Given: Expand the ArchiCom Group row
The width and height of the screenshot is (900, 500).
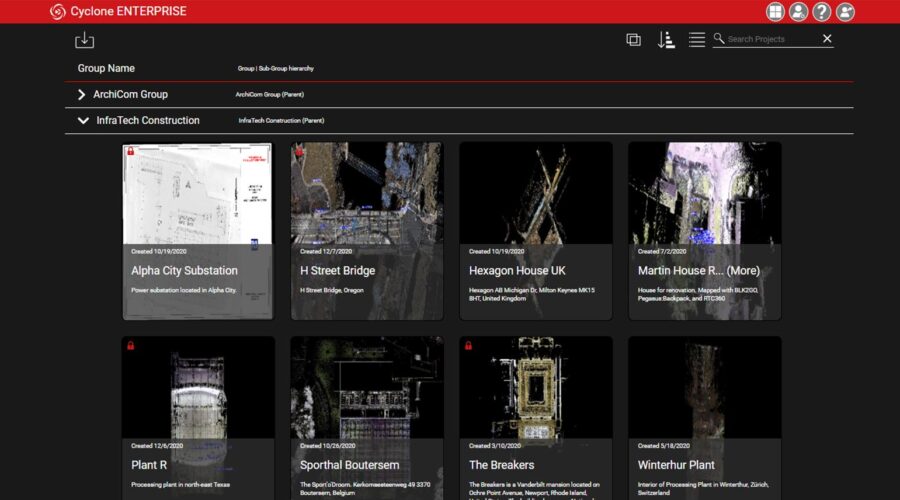Looking at the screenshot, I should pyautogui.click(x=82, y=95).
